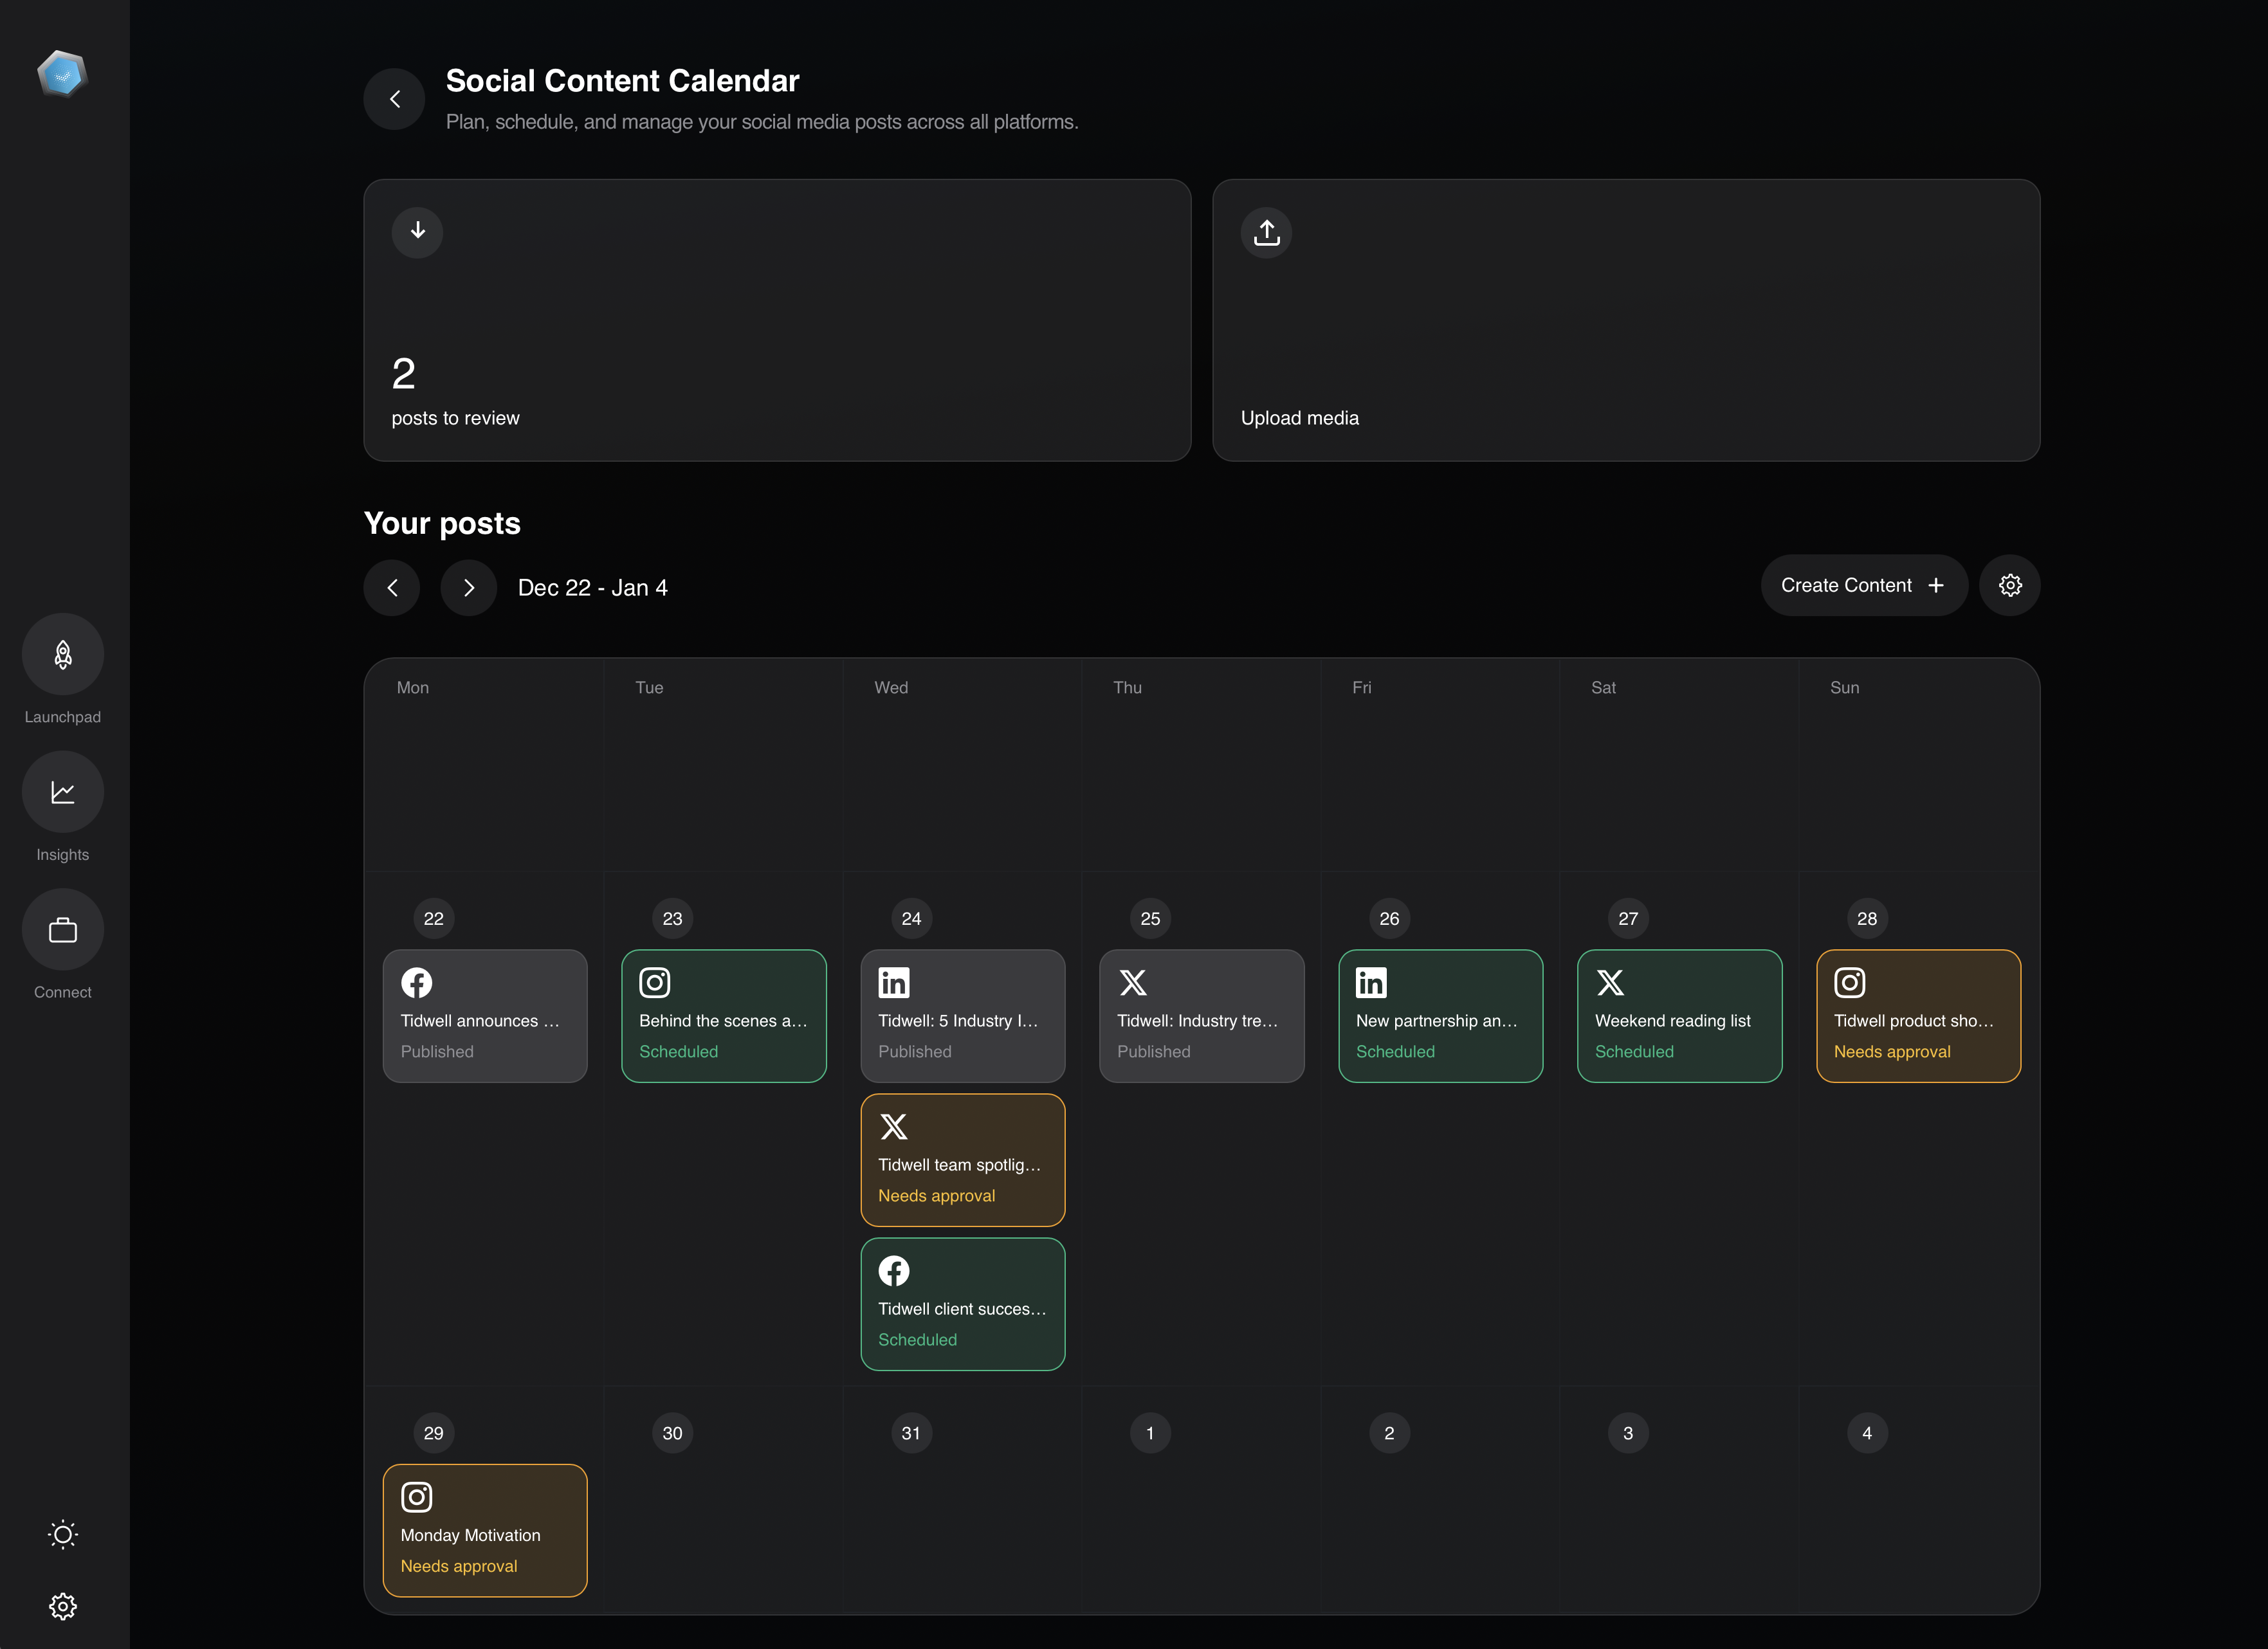The width and height of the screenshot is (2268, 1649).
Task: Open Insights chart icon in sidebar
Action: click(62, 792)
